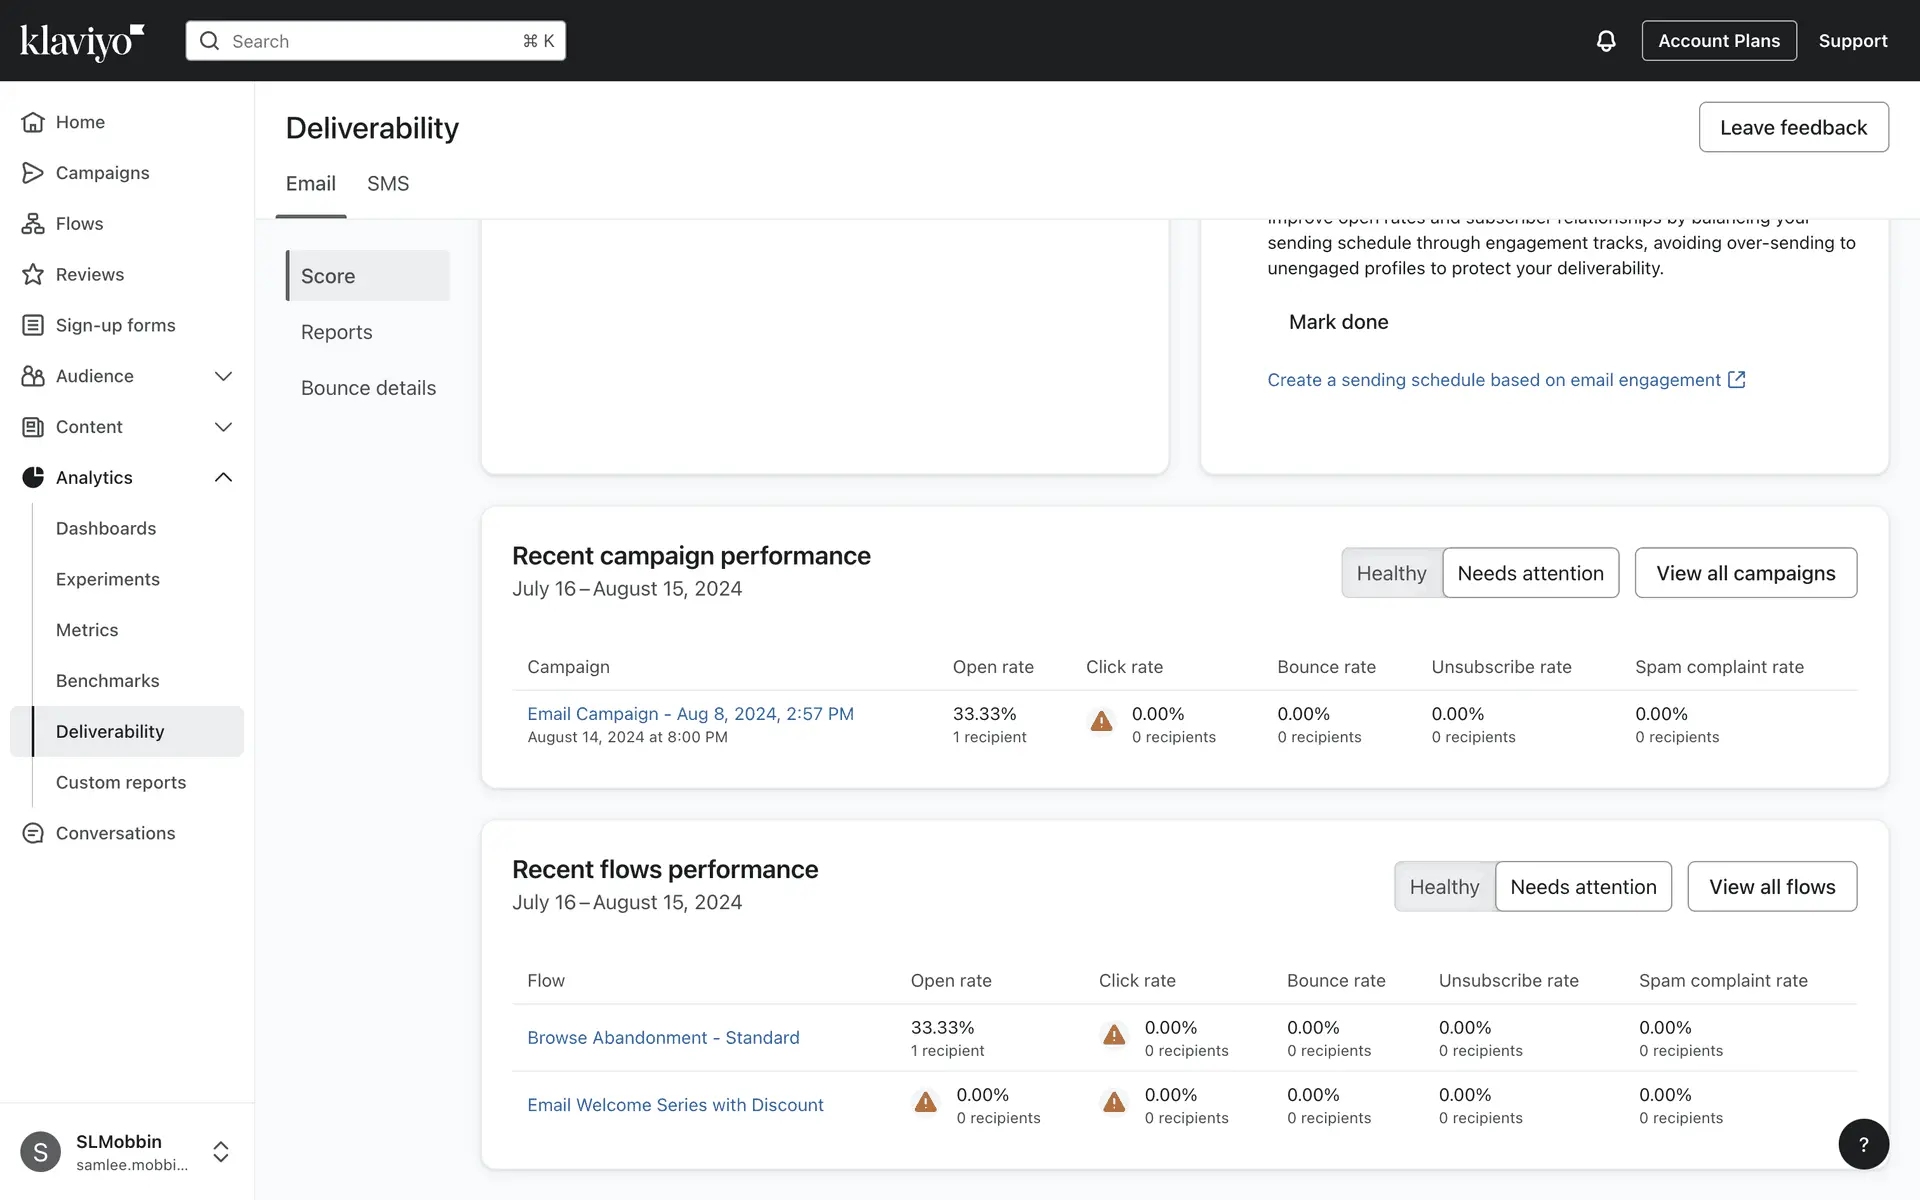Open the SLMobbin account switcher
Viewport: 1920px width, 1200px height.
pyautogui.click(x=221, y=1152)
